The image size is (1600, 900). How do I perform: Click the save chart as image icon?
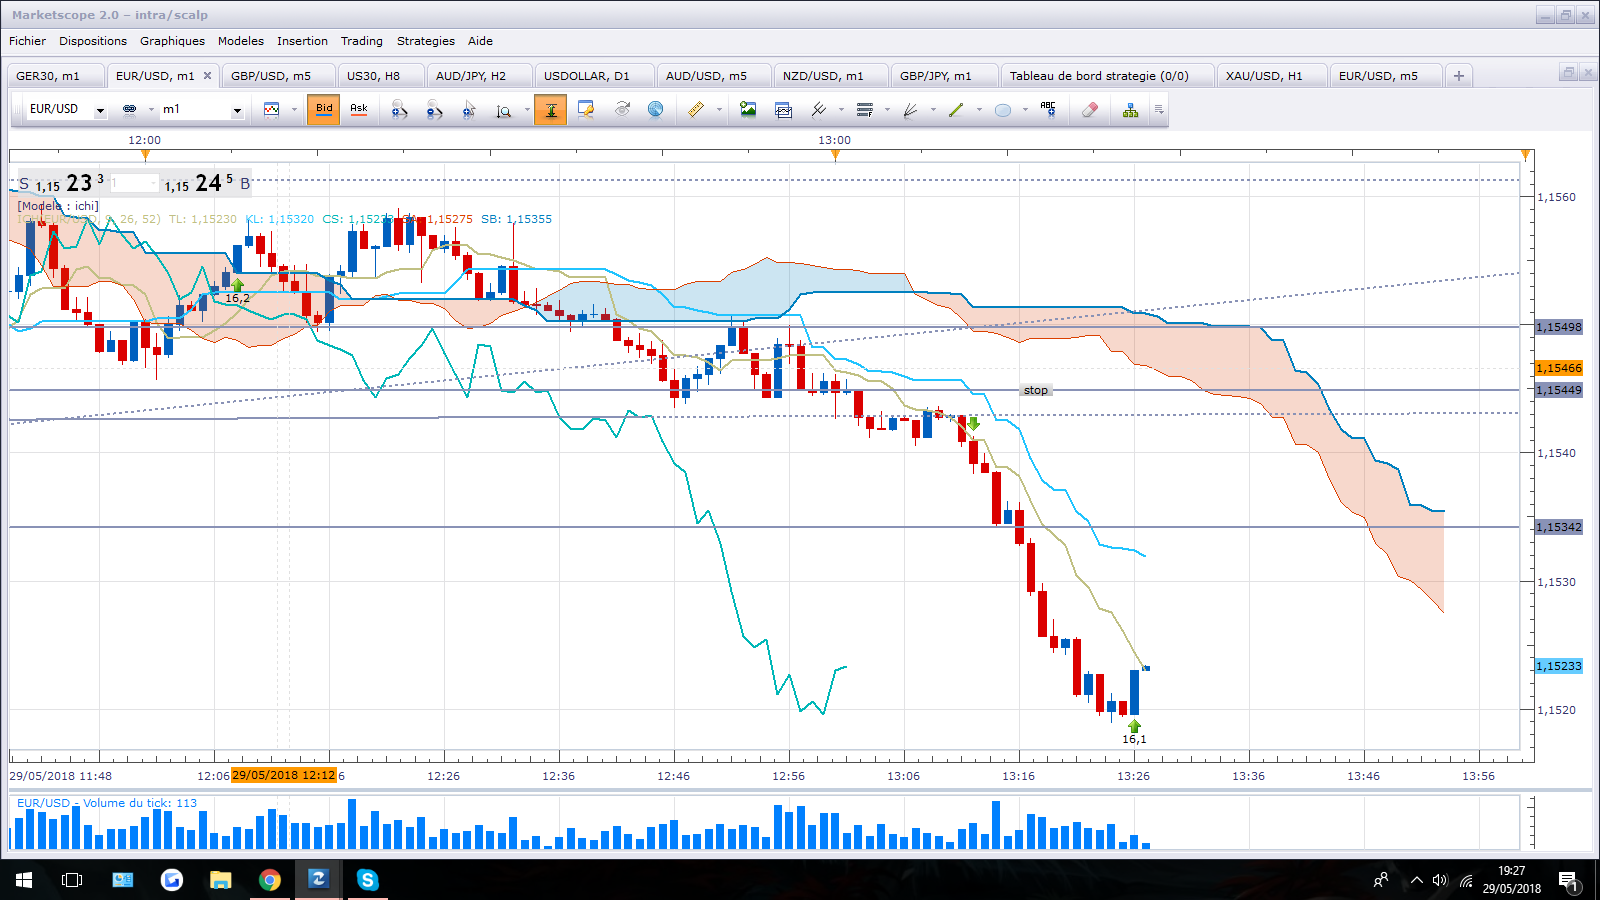pyautogui.click(x=748, y=109)
